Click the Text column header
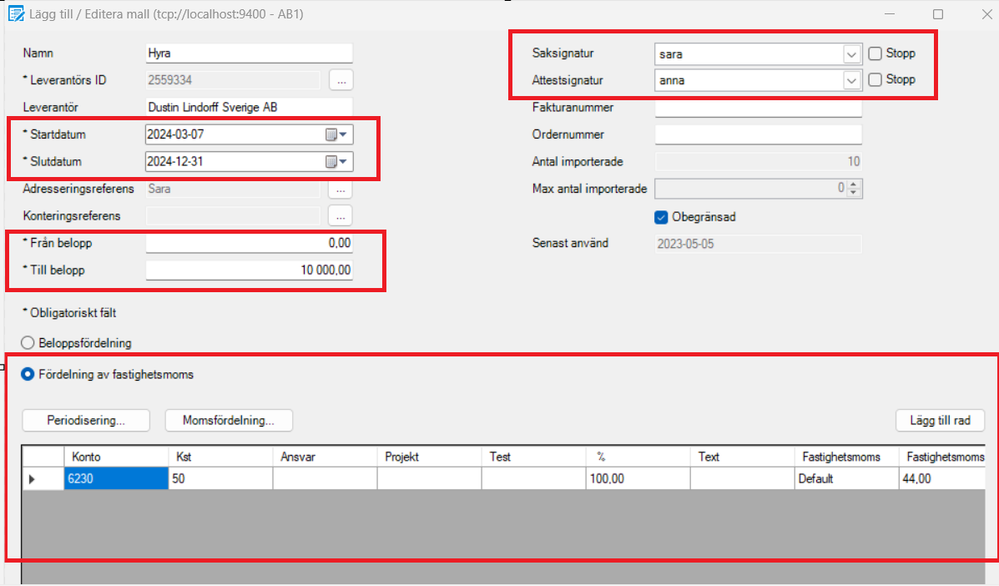This screenshot has width=999, height=586. [x=742, y=457]
